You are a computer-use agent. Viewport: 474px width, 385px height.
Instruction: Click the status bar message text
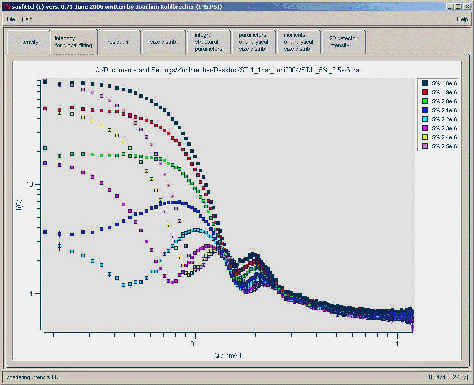coord(32,377)
